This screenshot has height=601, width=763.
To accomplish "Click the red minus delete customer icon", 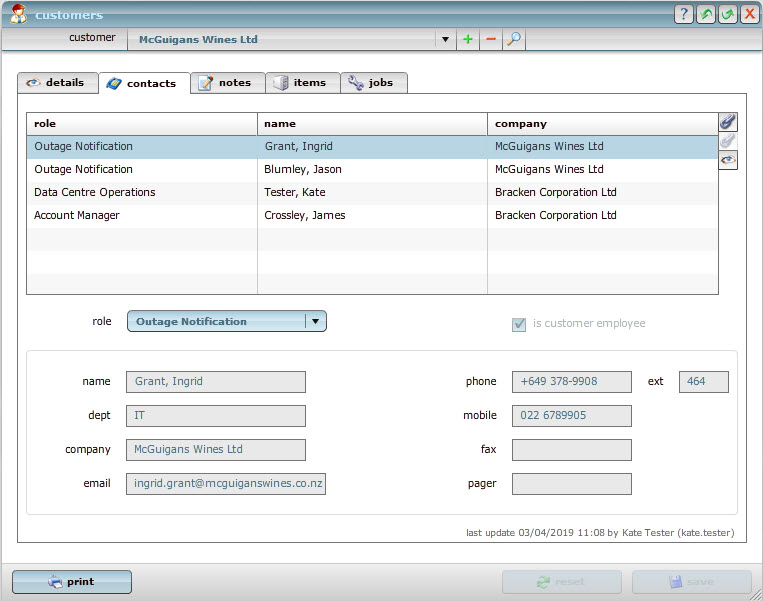I will pos(490,40).
